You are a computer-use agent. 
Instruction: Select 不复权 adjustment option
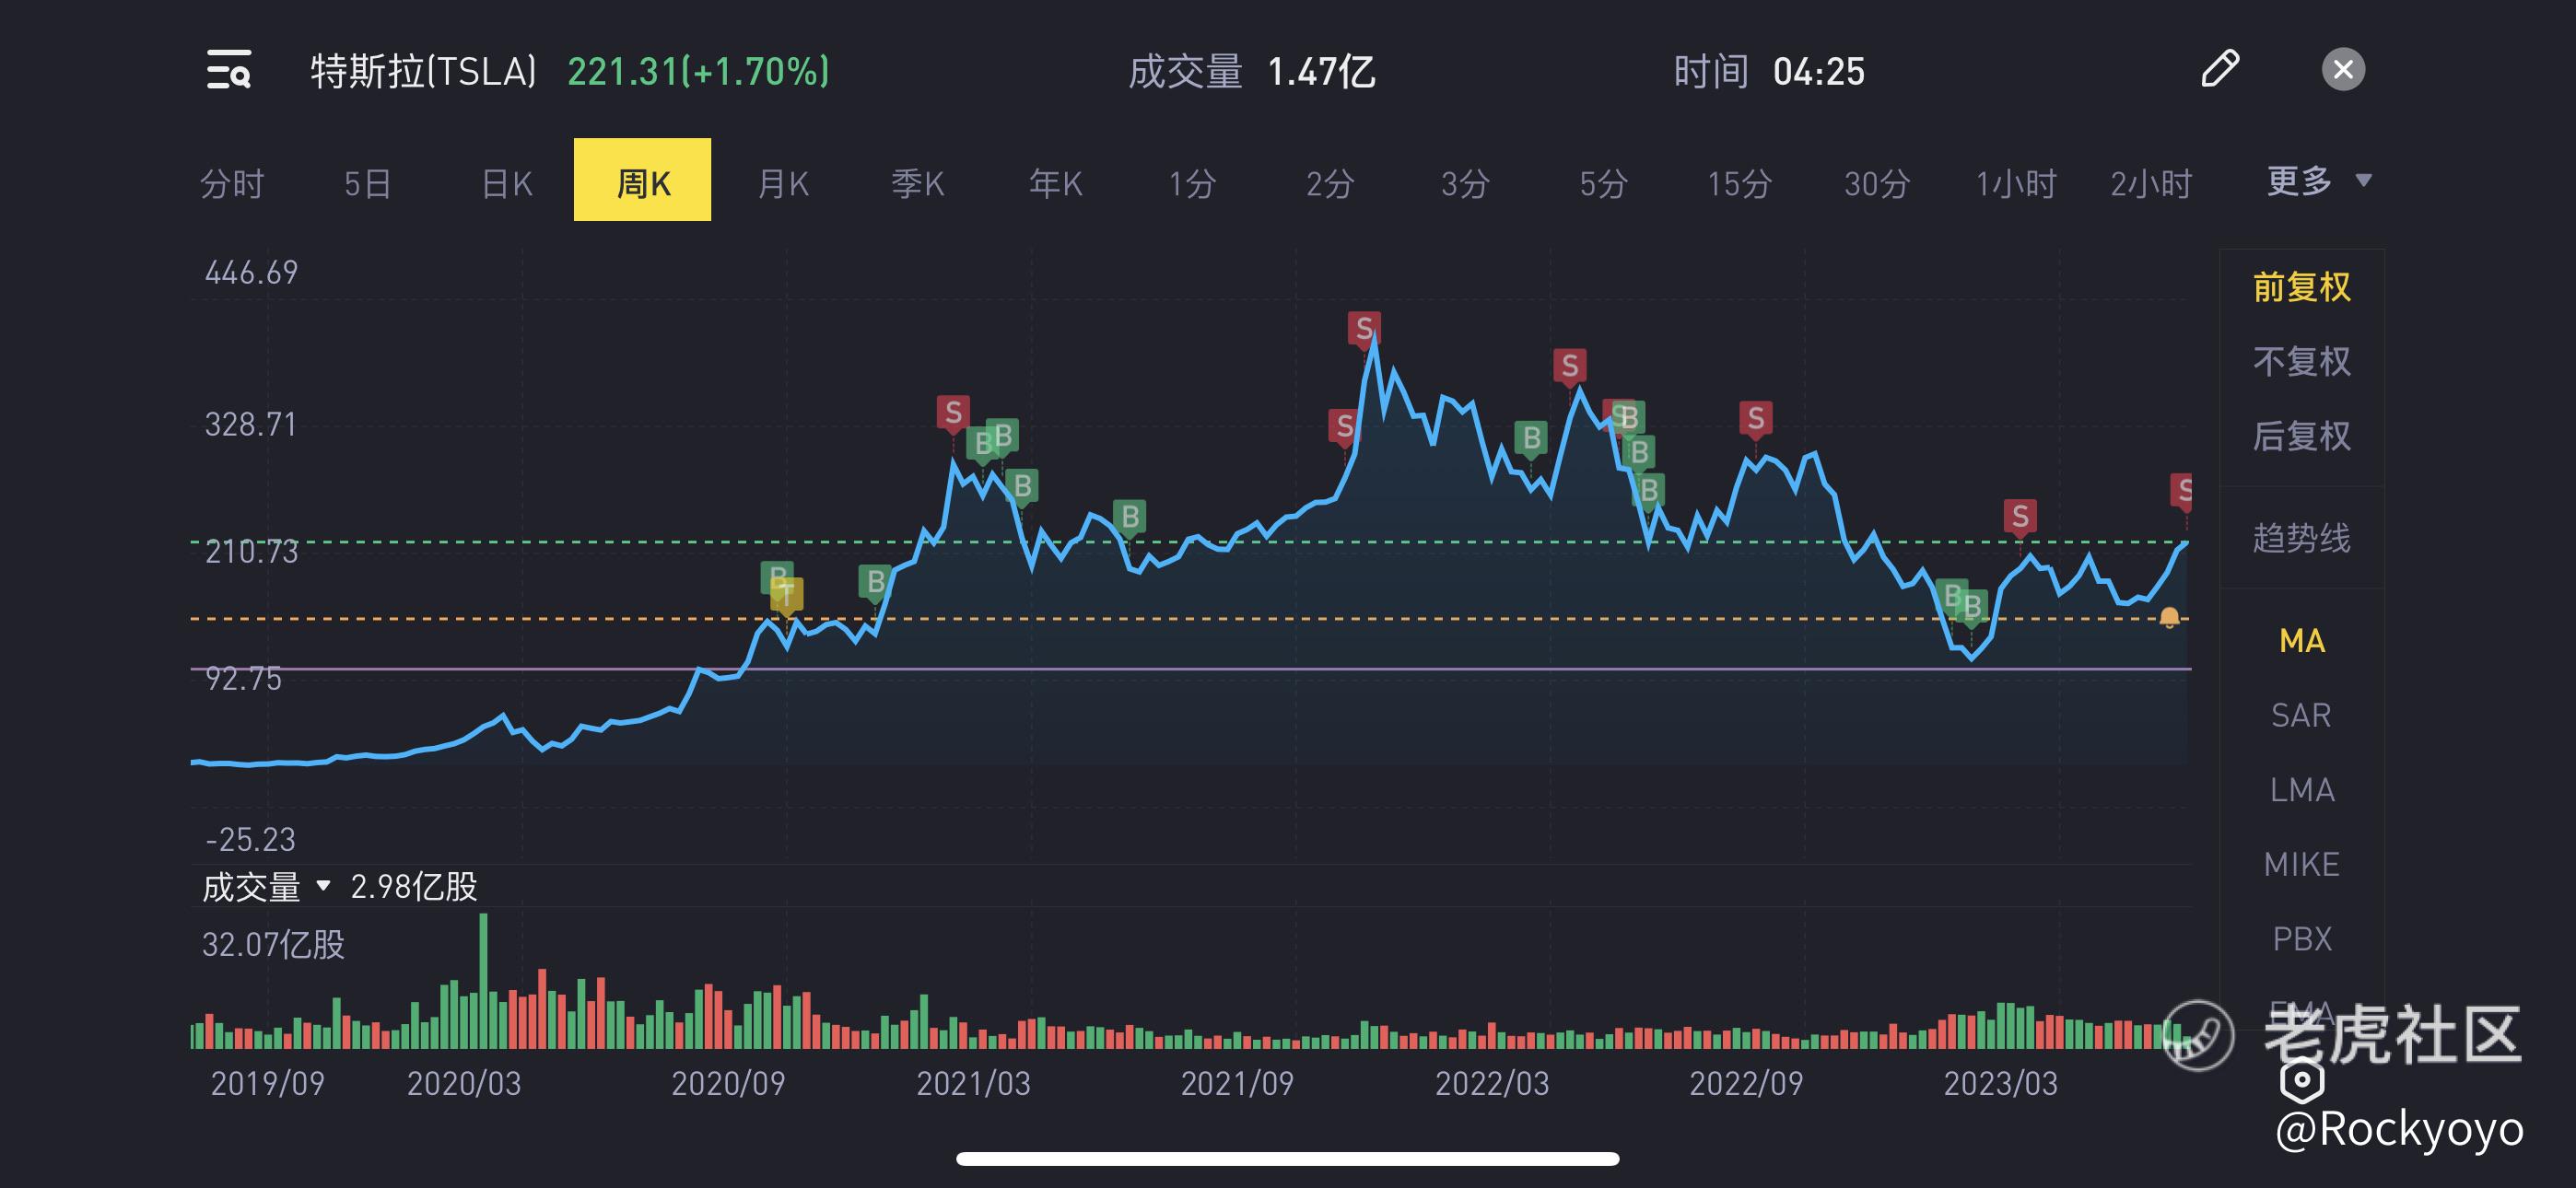point(2301,361)
